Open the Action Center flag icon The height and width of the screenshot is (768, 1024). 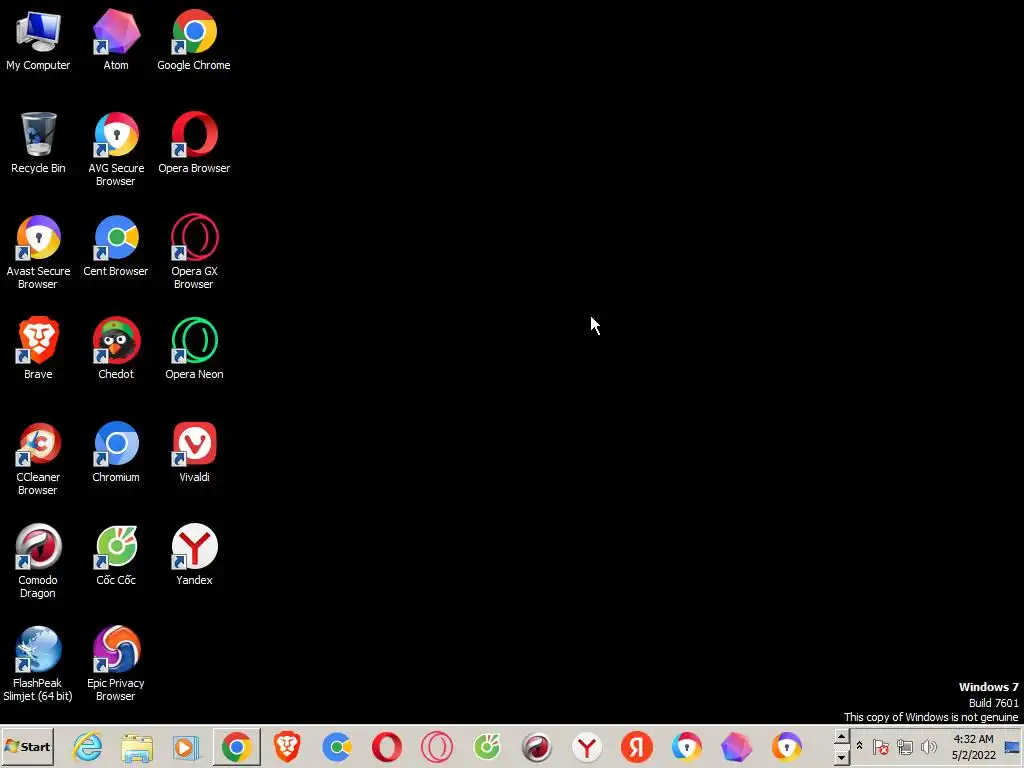(880, 746)
